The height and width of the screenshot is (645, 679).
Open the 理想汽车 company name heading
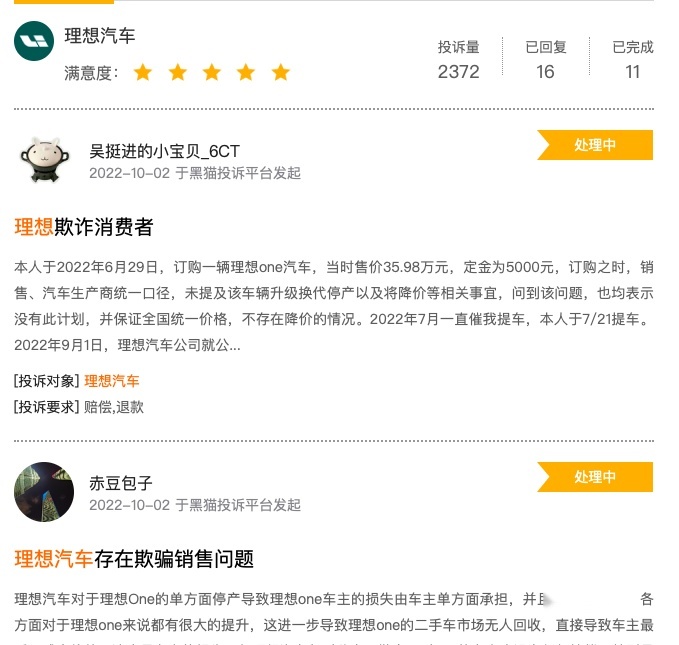[x=100, y=36]
